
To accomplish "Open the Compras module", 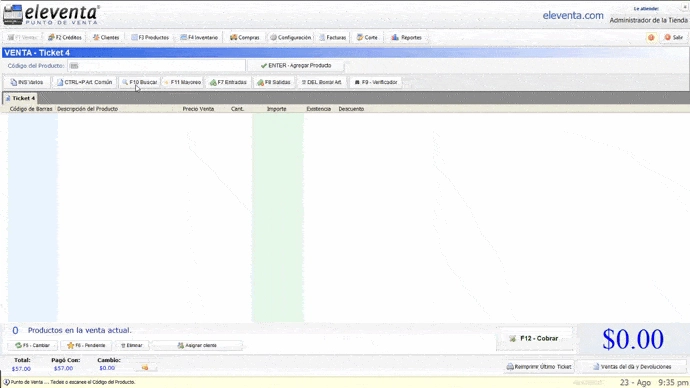I will point(245,37).
